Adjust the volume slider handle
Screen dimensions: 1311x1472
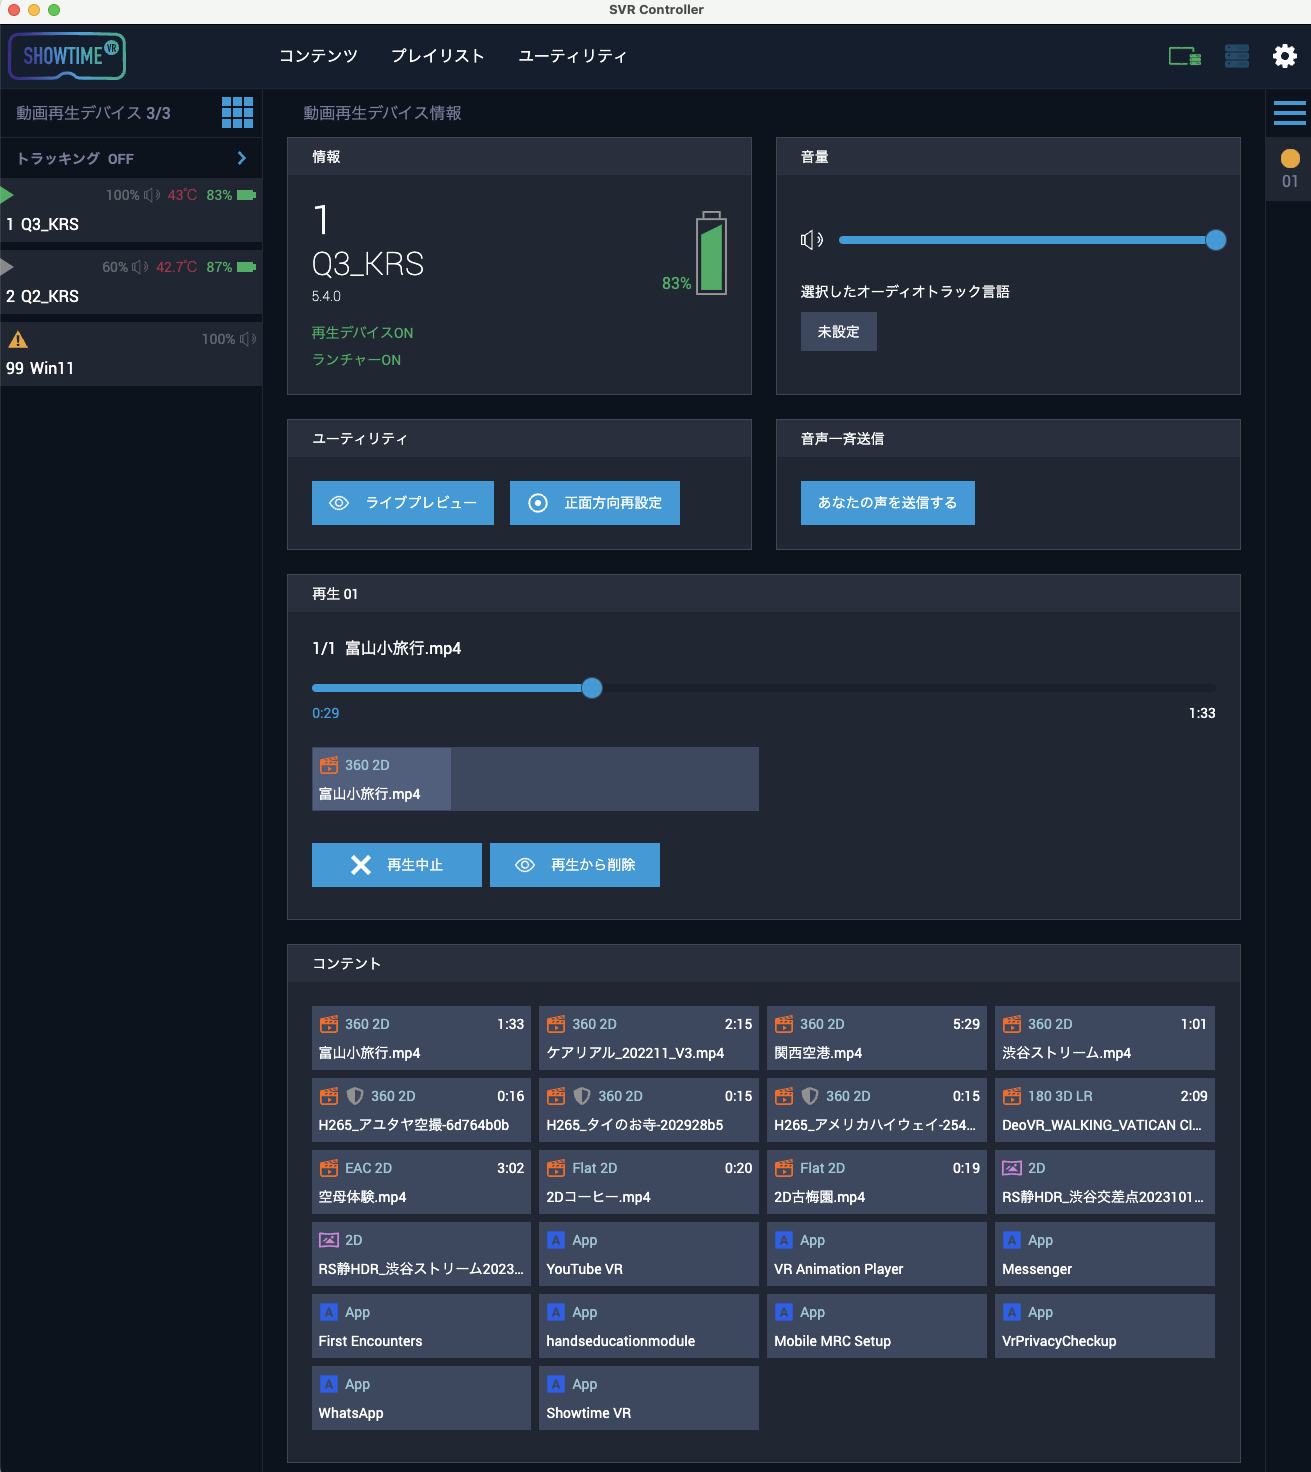1216,240
